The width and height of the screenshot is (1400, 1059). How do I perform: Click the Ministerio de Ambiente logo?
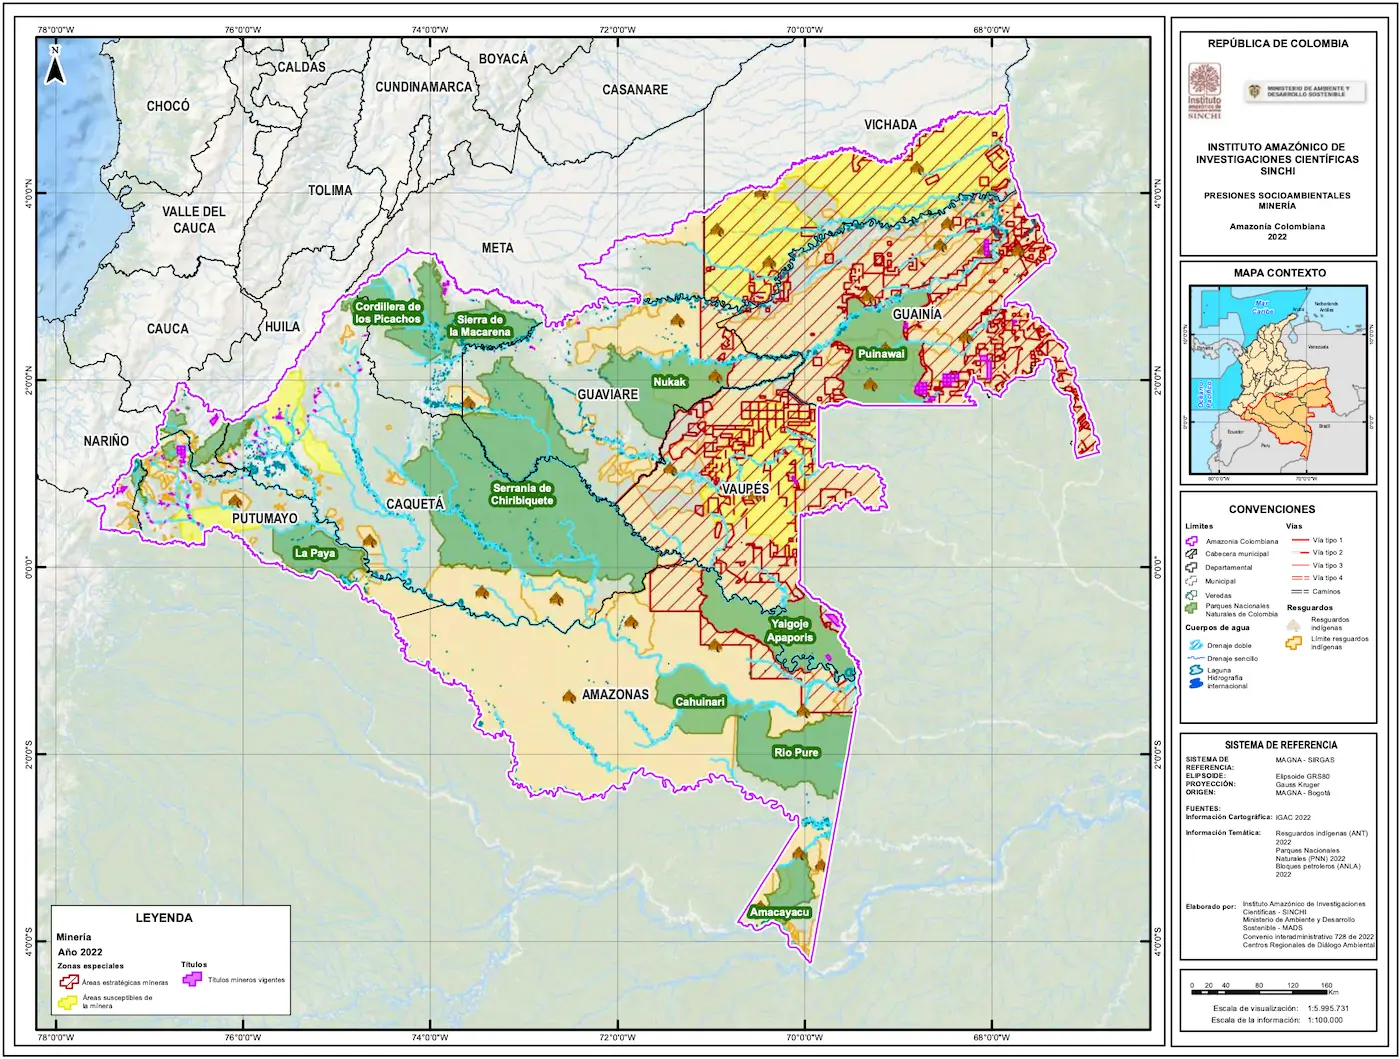(x=1294, y=92)
